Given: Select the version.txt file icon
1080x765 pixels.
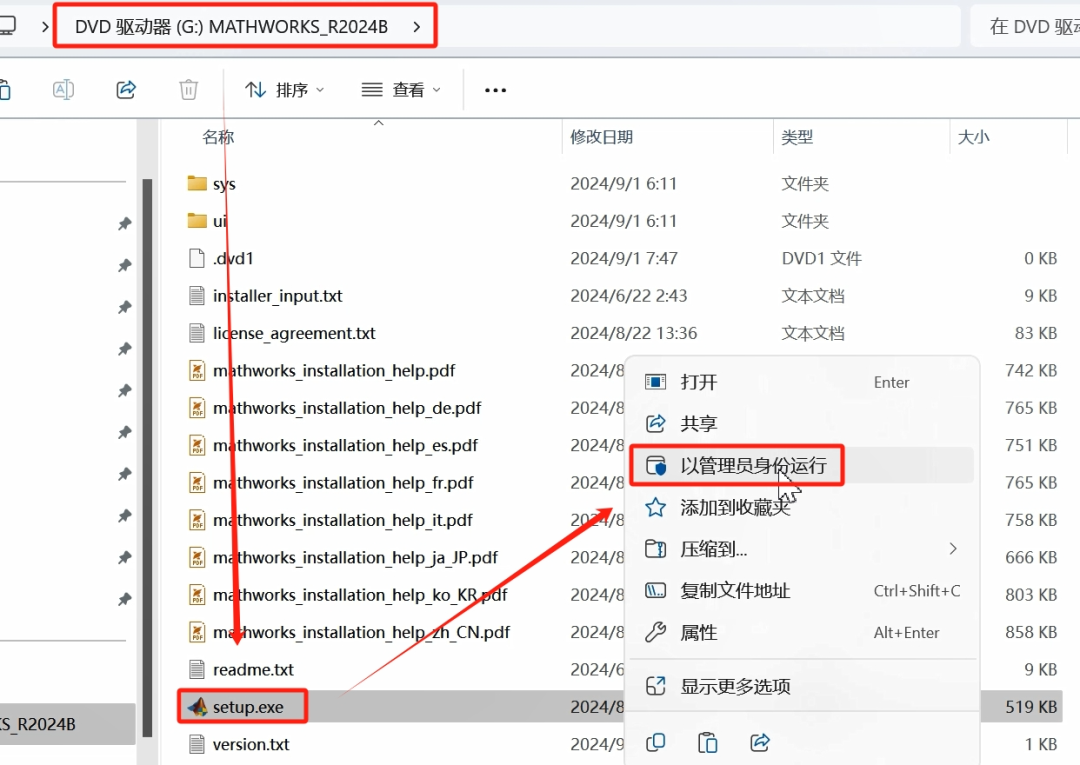Looking at the screenshot, I should click(197, 744).
